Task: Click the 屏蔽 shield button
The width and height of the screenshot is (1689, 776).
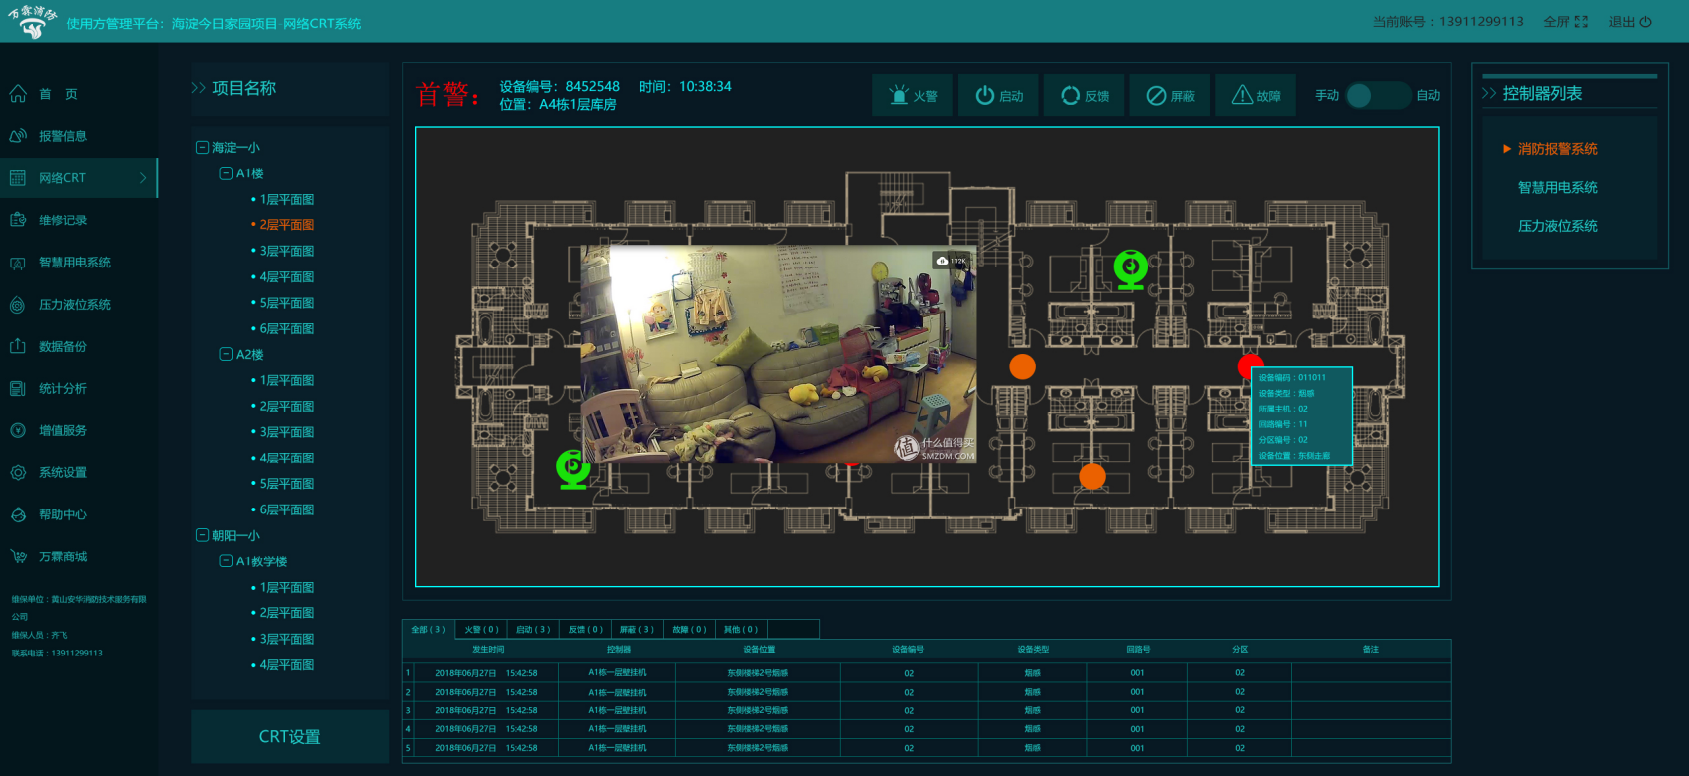Action: [1169, 95]
